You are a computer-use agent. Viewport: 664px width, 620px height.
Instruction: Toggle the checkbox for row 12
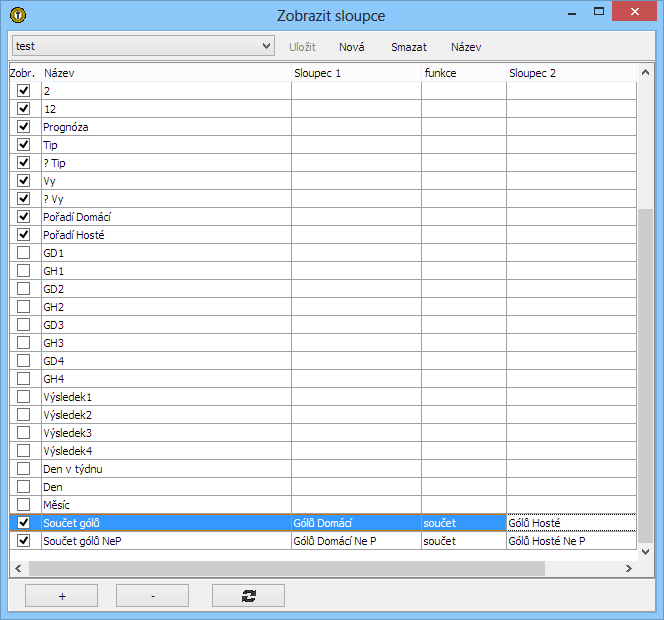pos(23,108)
